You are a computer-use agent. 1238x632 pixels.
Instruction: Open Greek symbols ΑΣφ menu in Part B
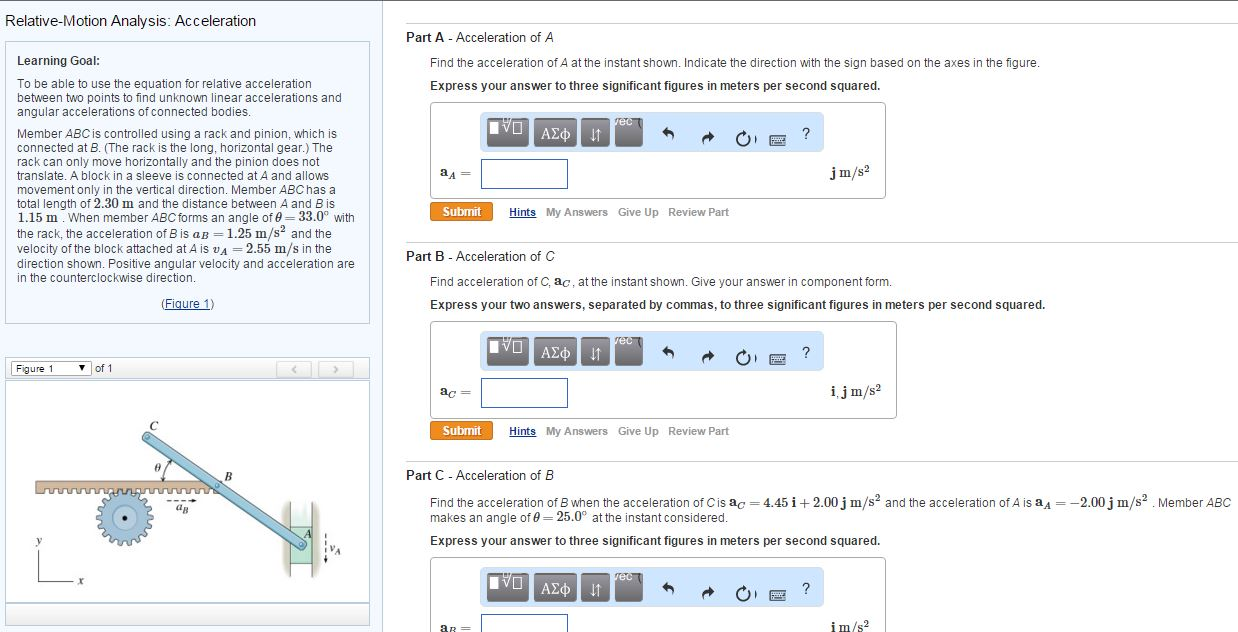click(555, 350)
